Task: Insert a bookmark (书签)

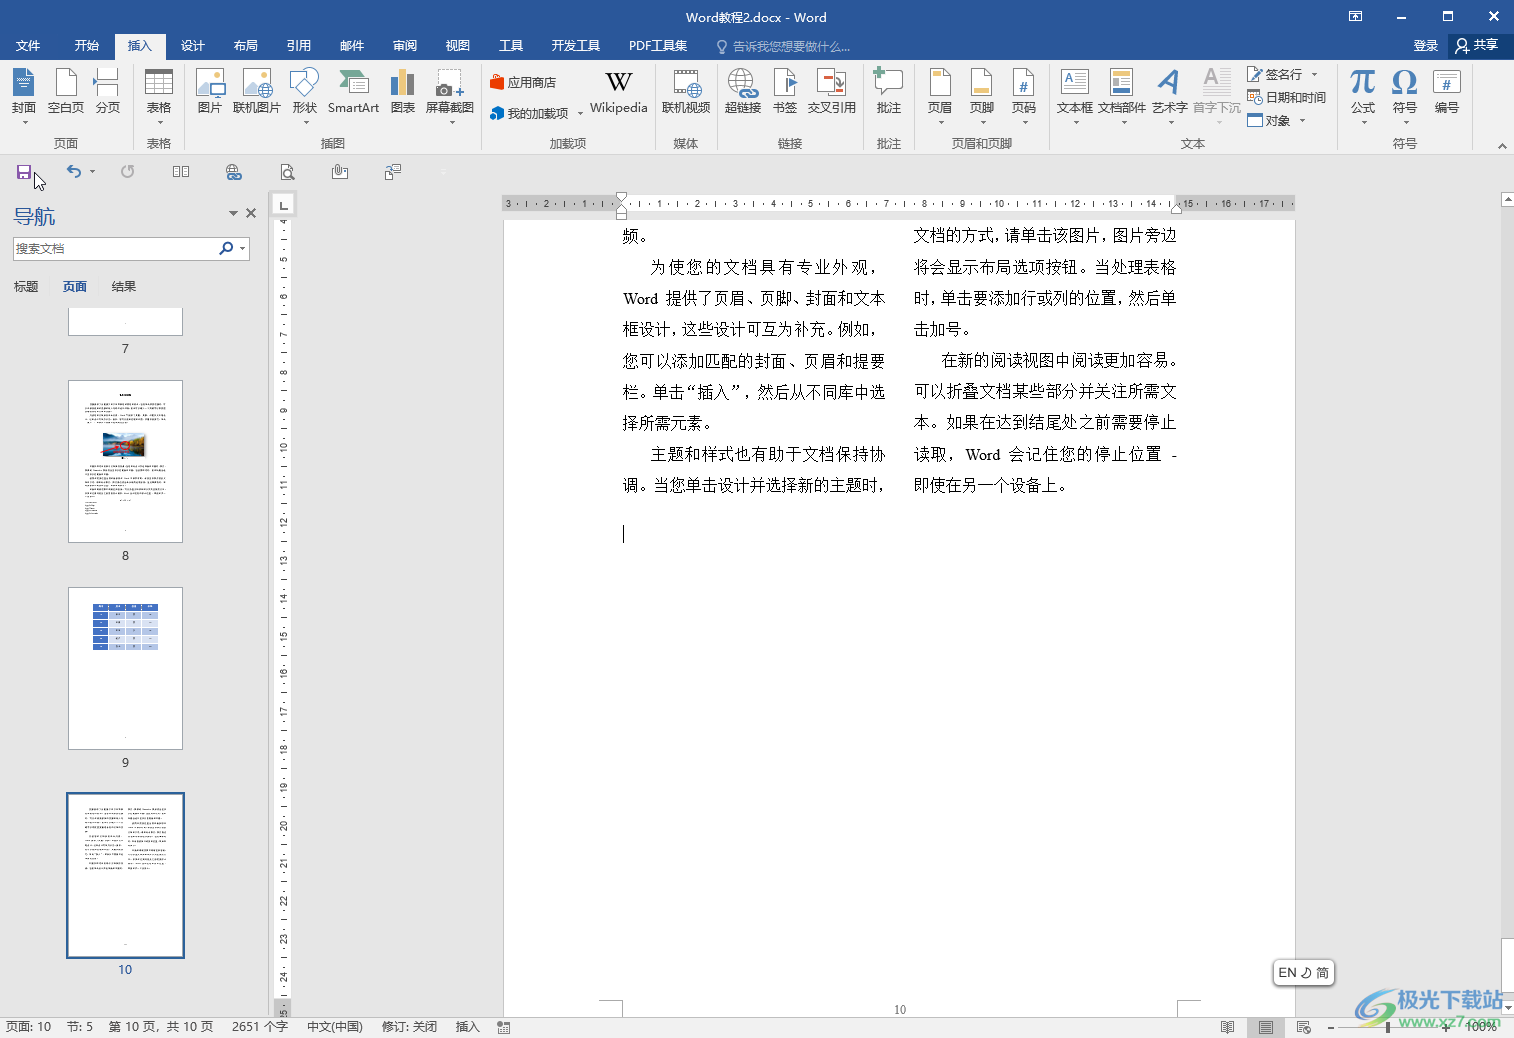Action: [786, 92]
